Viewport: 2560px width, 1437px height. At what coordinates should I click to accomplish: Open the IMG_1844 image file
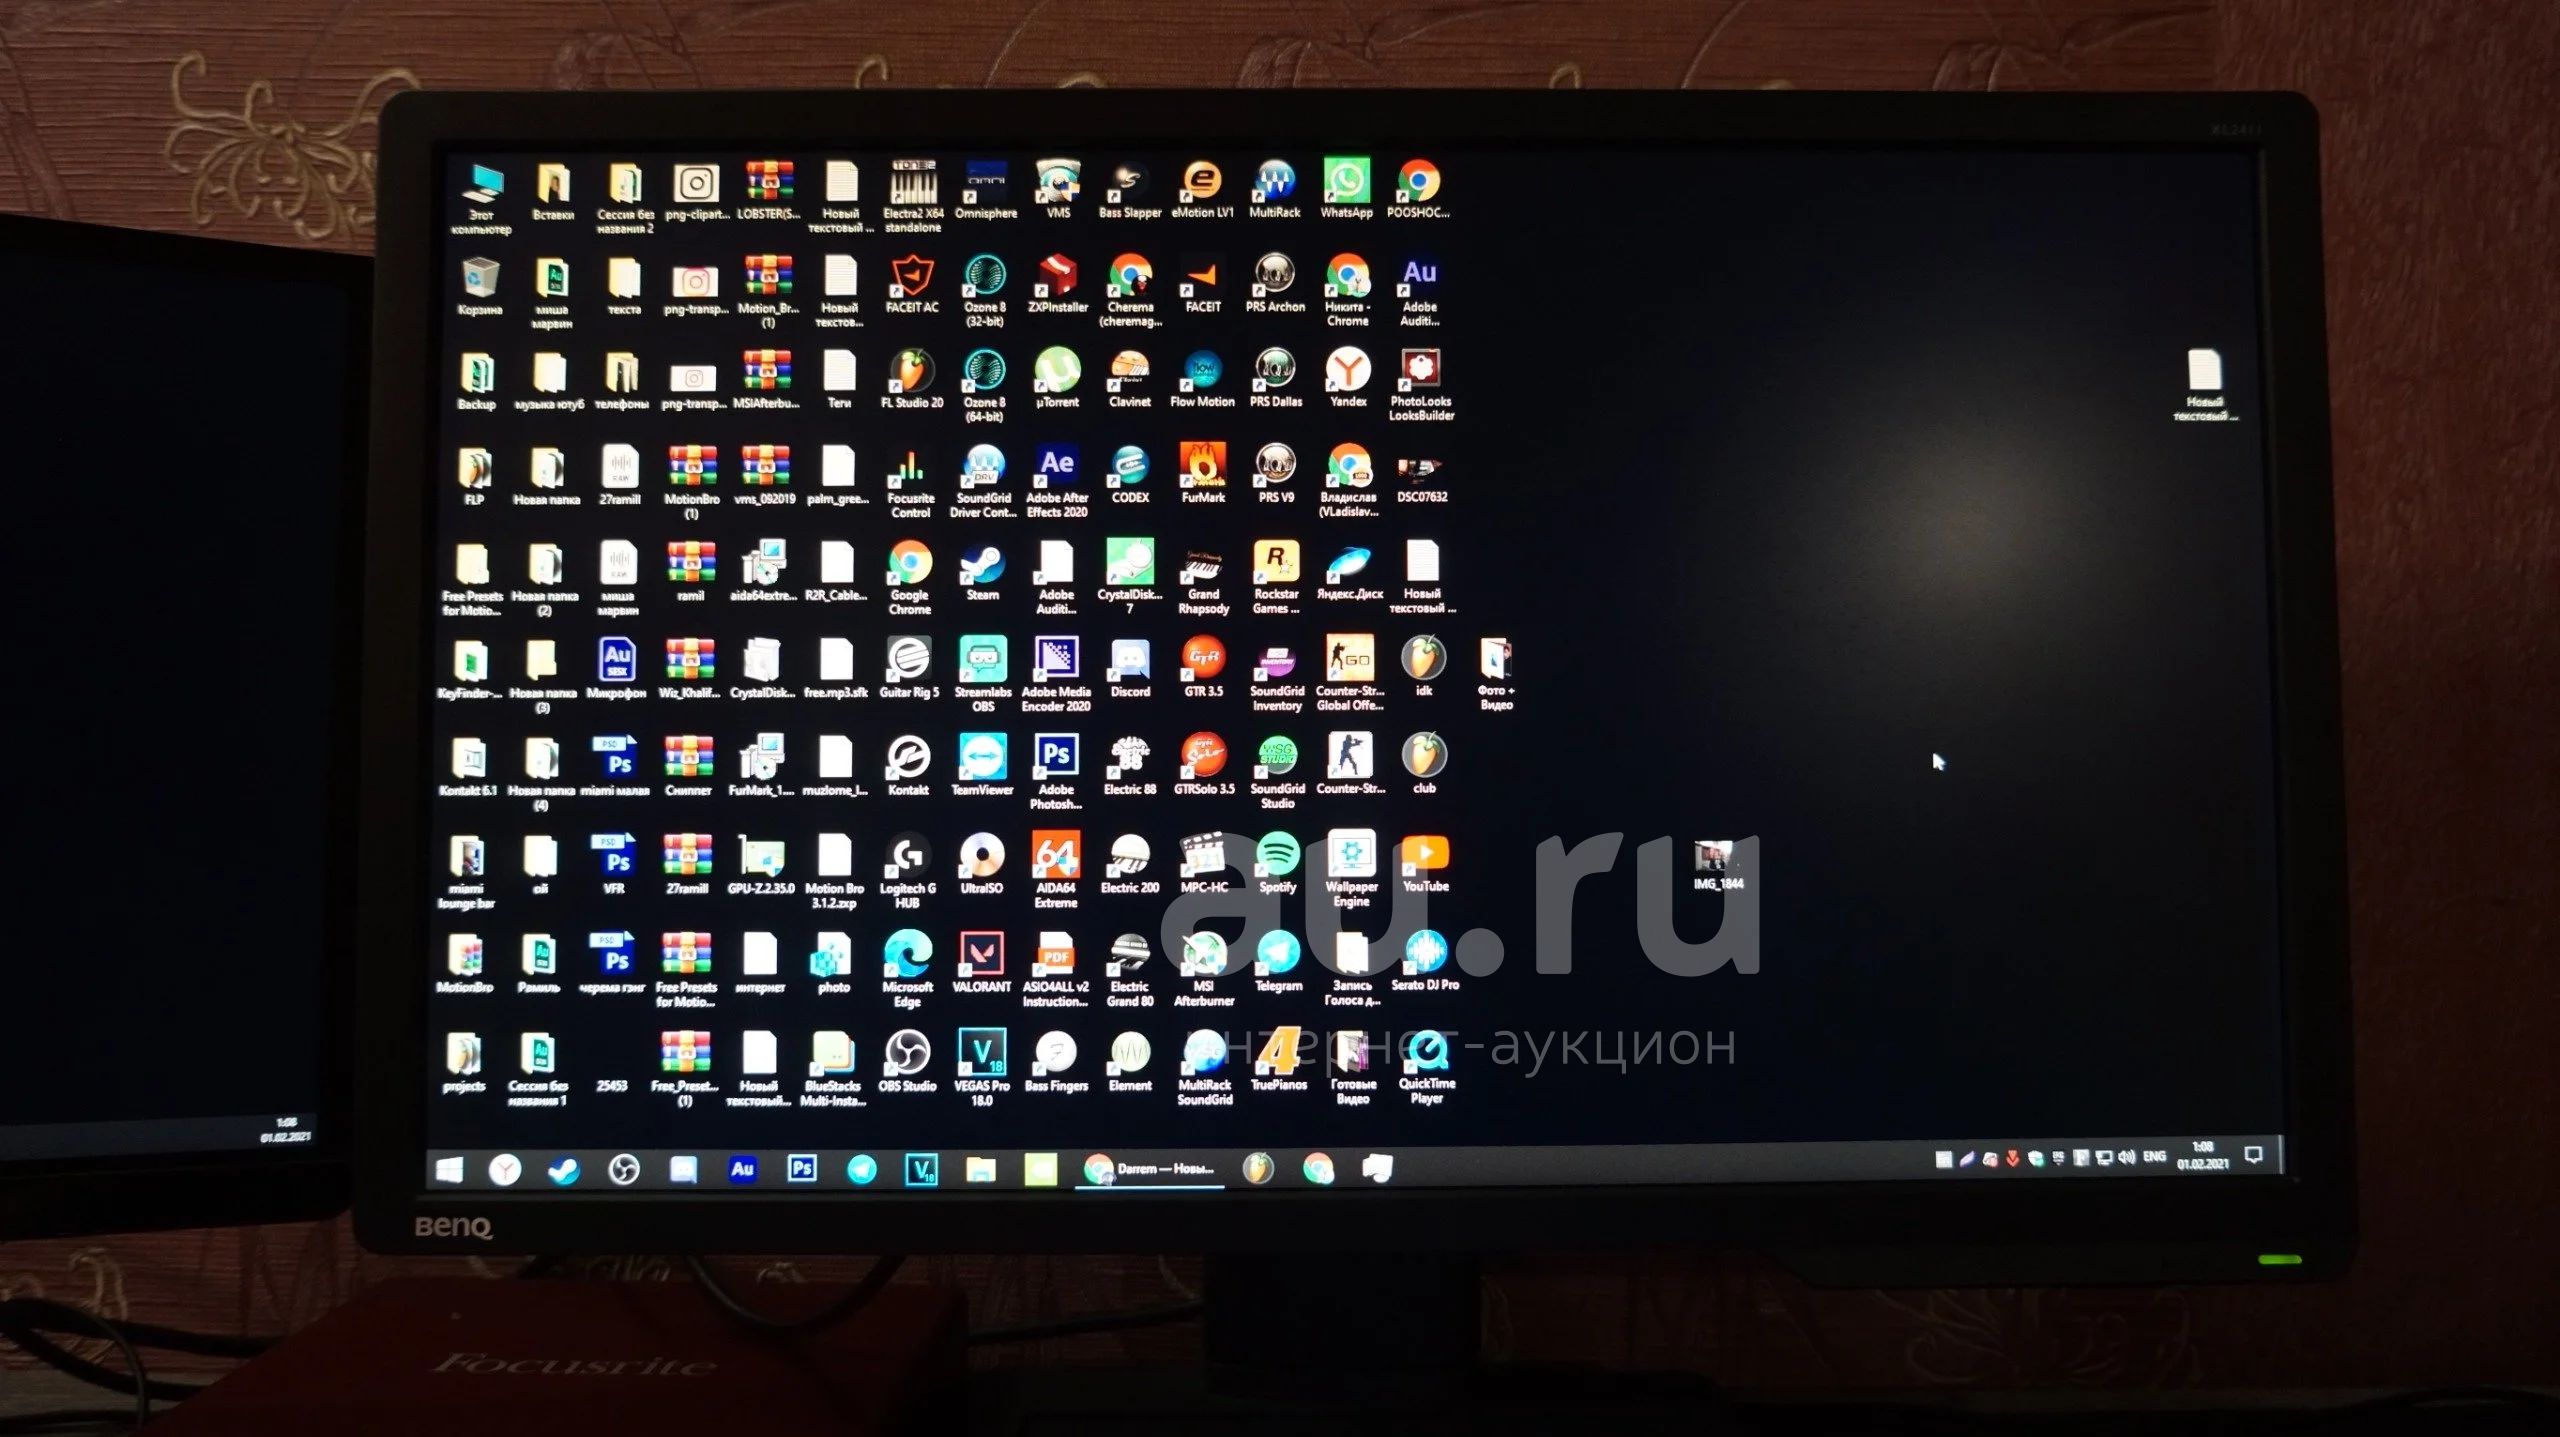coord(1718,865)
